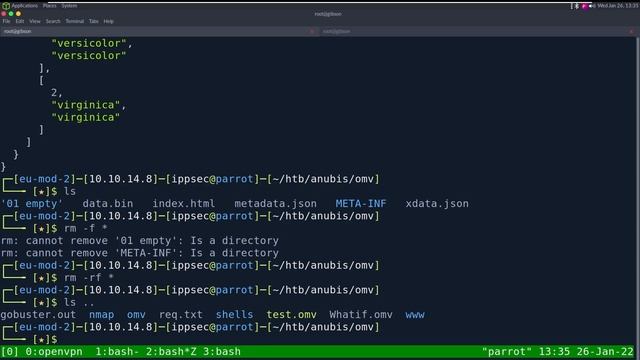Click the yellow window button
640x360 pixels.
click(18, 14)
